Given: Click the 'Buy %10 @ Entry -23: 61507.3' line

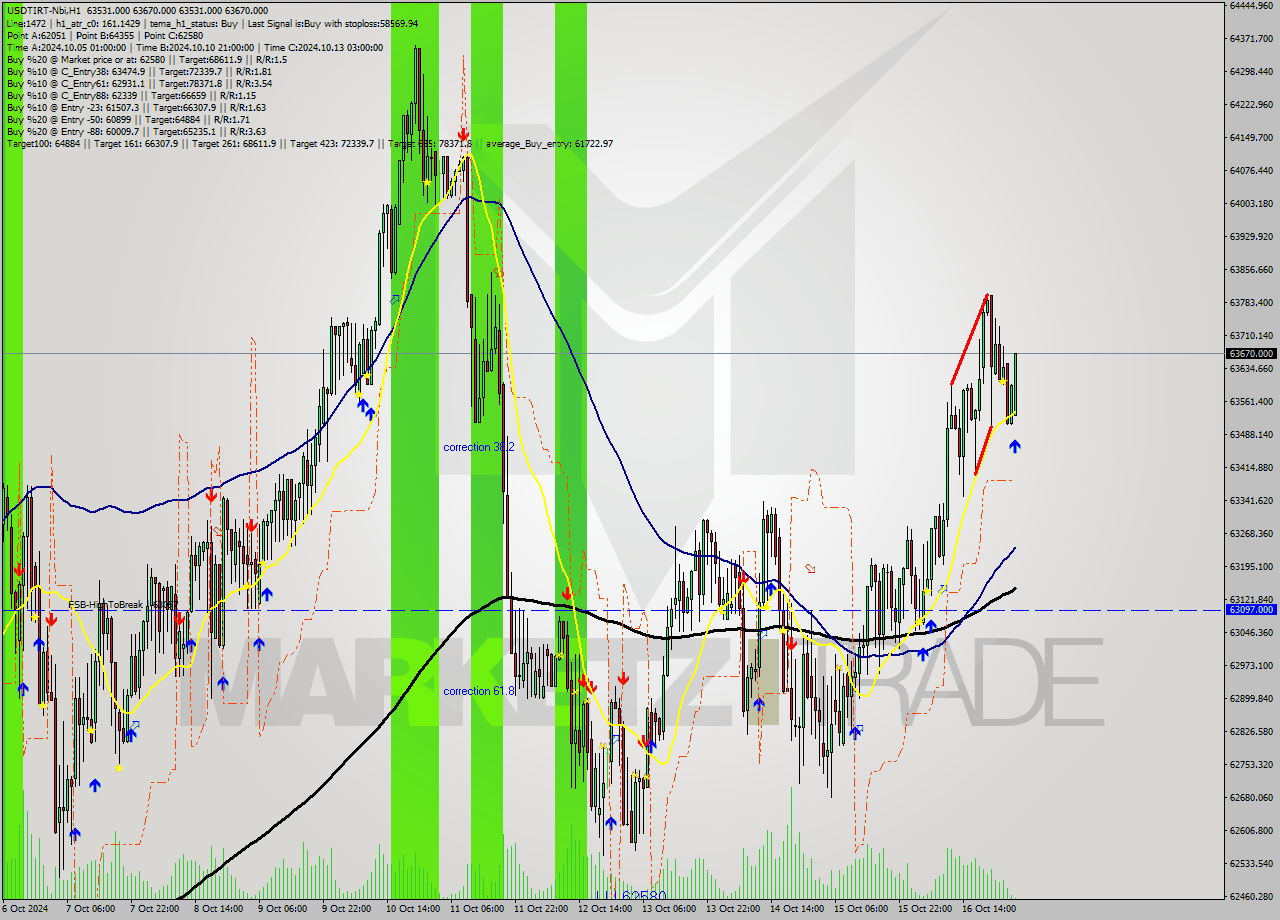Looking at the screenshot, I should [x=136, y=107].
